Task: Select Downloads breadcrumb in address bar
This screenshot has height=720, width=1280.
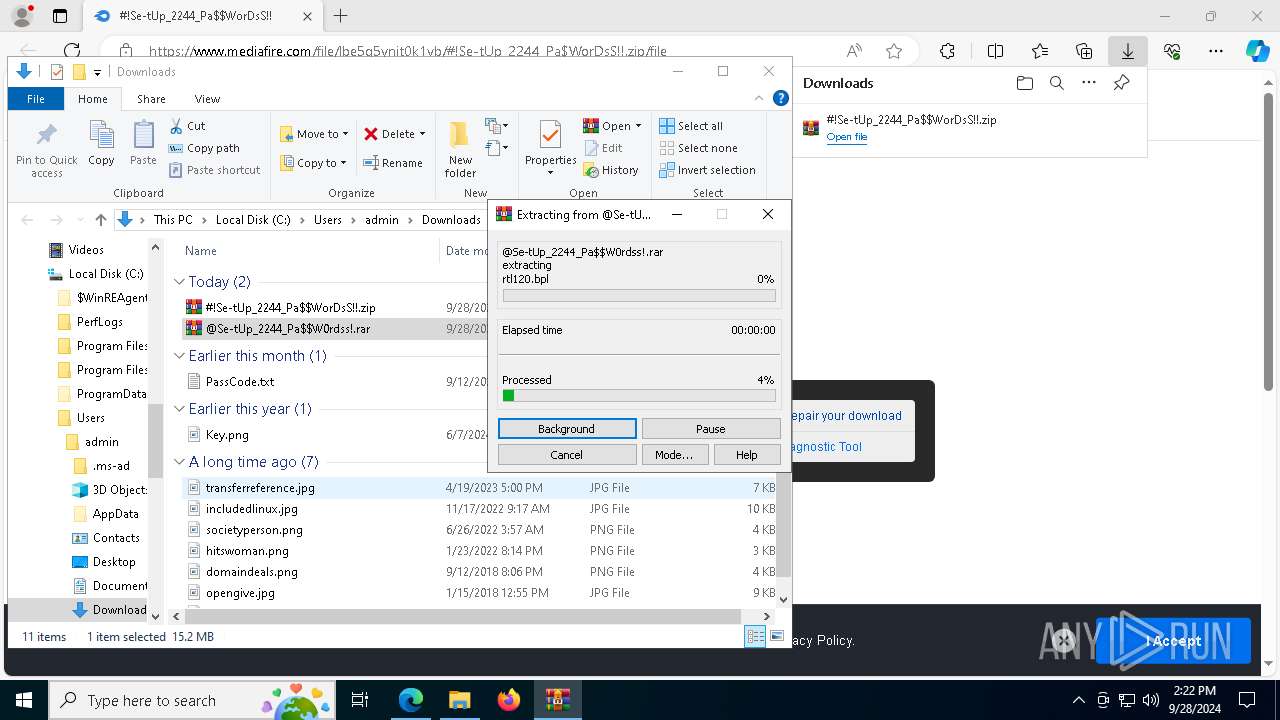Action: click(451, 220)
